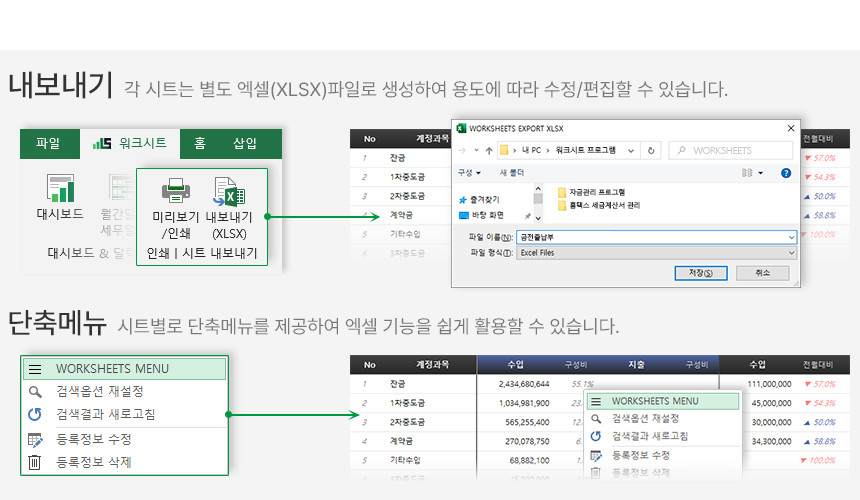Viewport: 860px width, 500px height.
Task: Open the 대시보드 dashboard icon
Action: coord(62,191)
